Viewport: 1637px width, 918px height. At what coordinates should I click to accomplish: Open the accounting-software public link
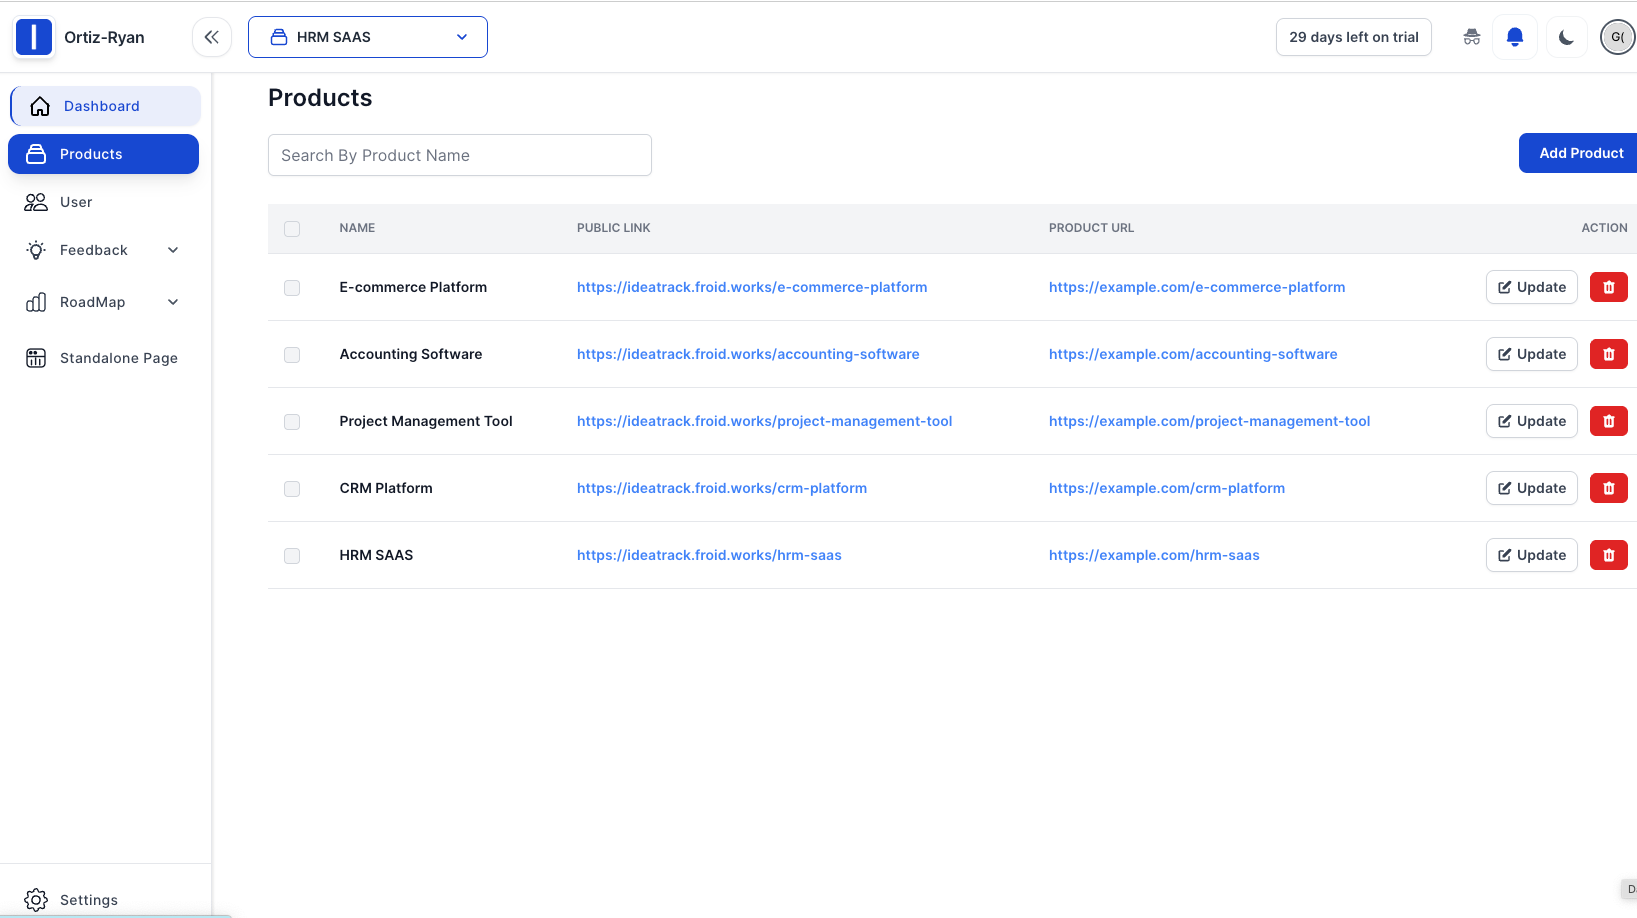[x=747, y=354]
